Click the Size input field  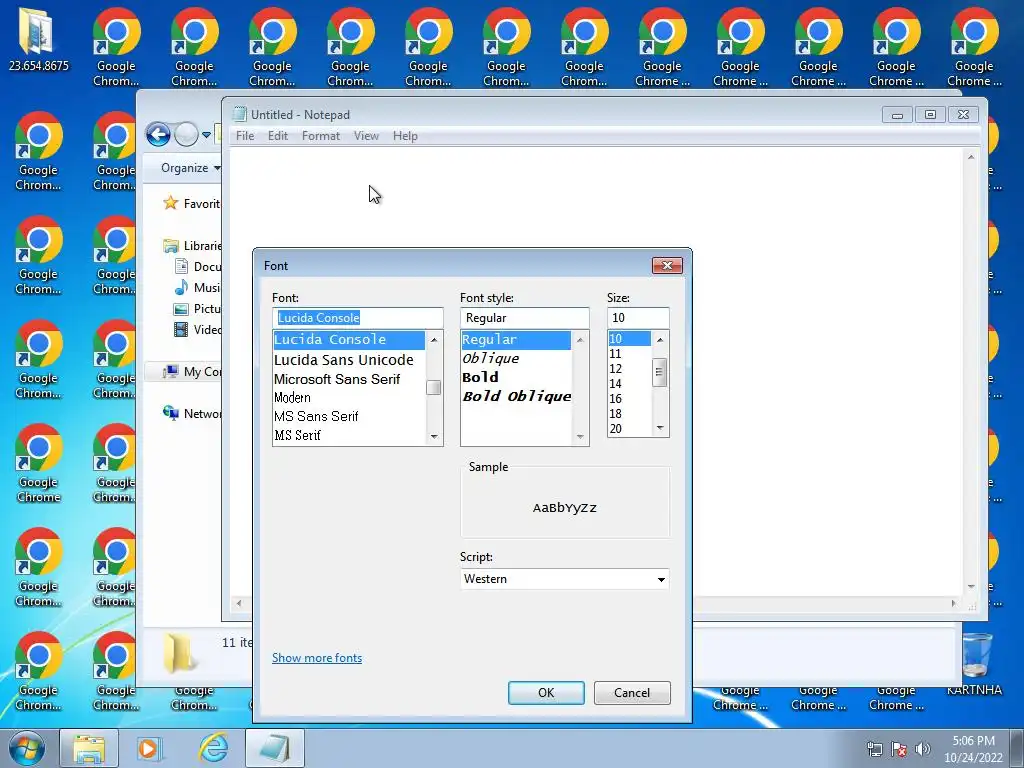point(638,318)
